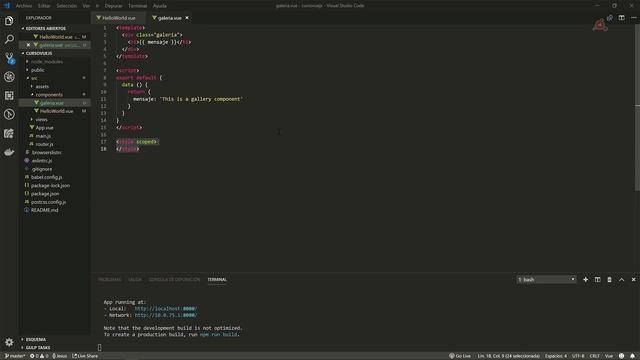Close the terminal panel
The image size is (640, 360).
(633, 280)
